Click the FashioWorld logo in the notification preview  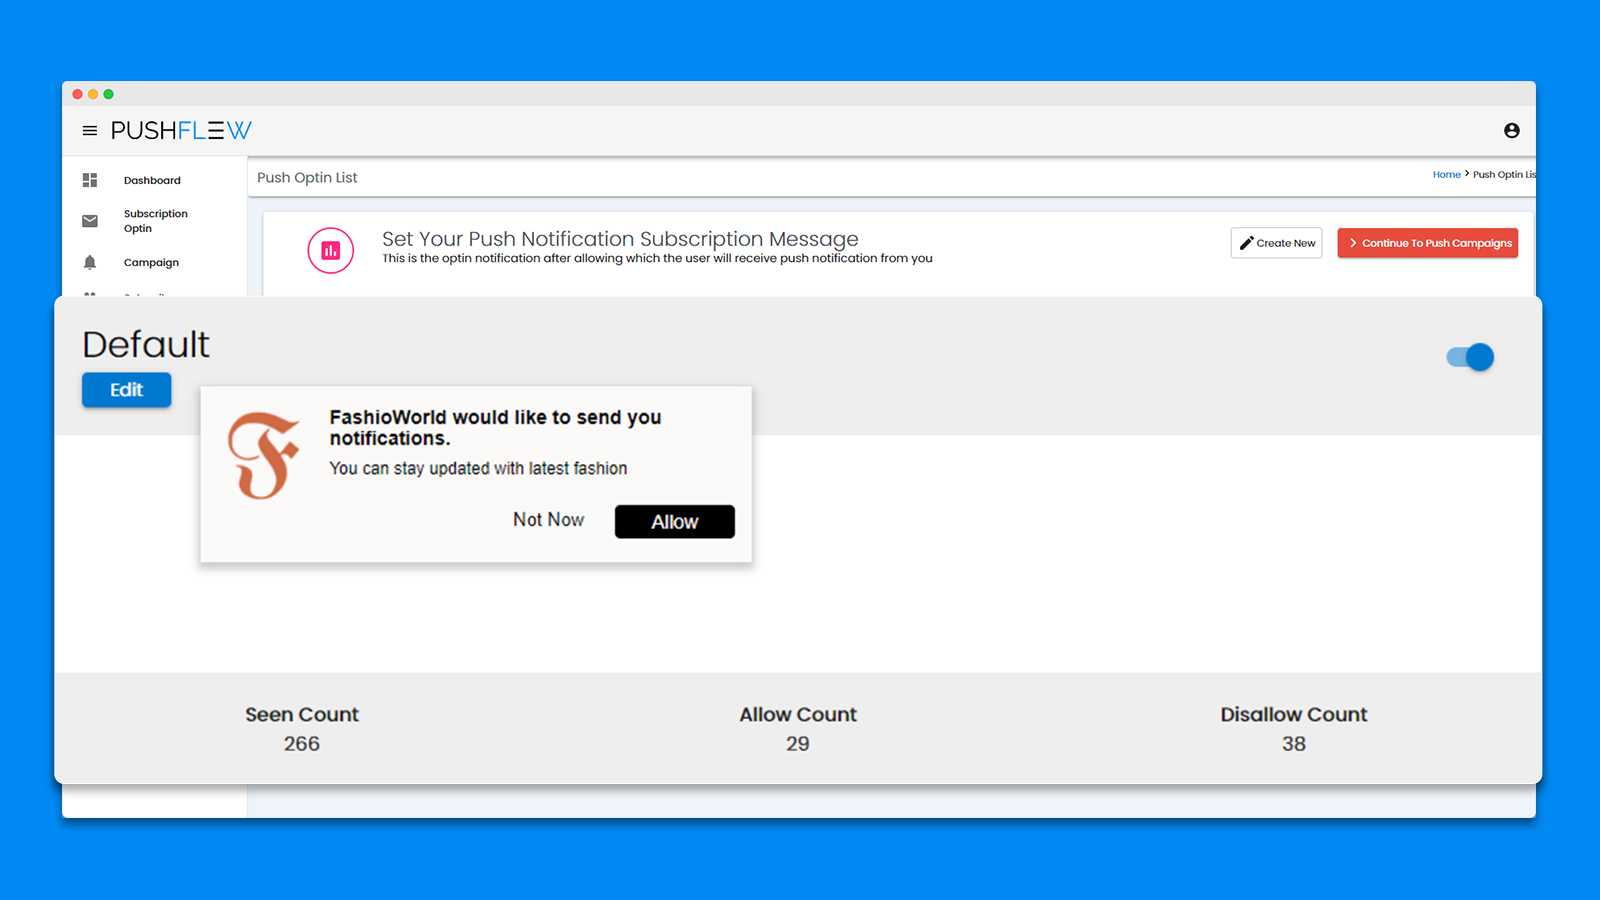(x=264, y=455)
